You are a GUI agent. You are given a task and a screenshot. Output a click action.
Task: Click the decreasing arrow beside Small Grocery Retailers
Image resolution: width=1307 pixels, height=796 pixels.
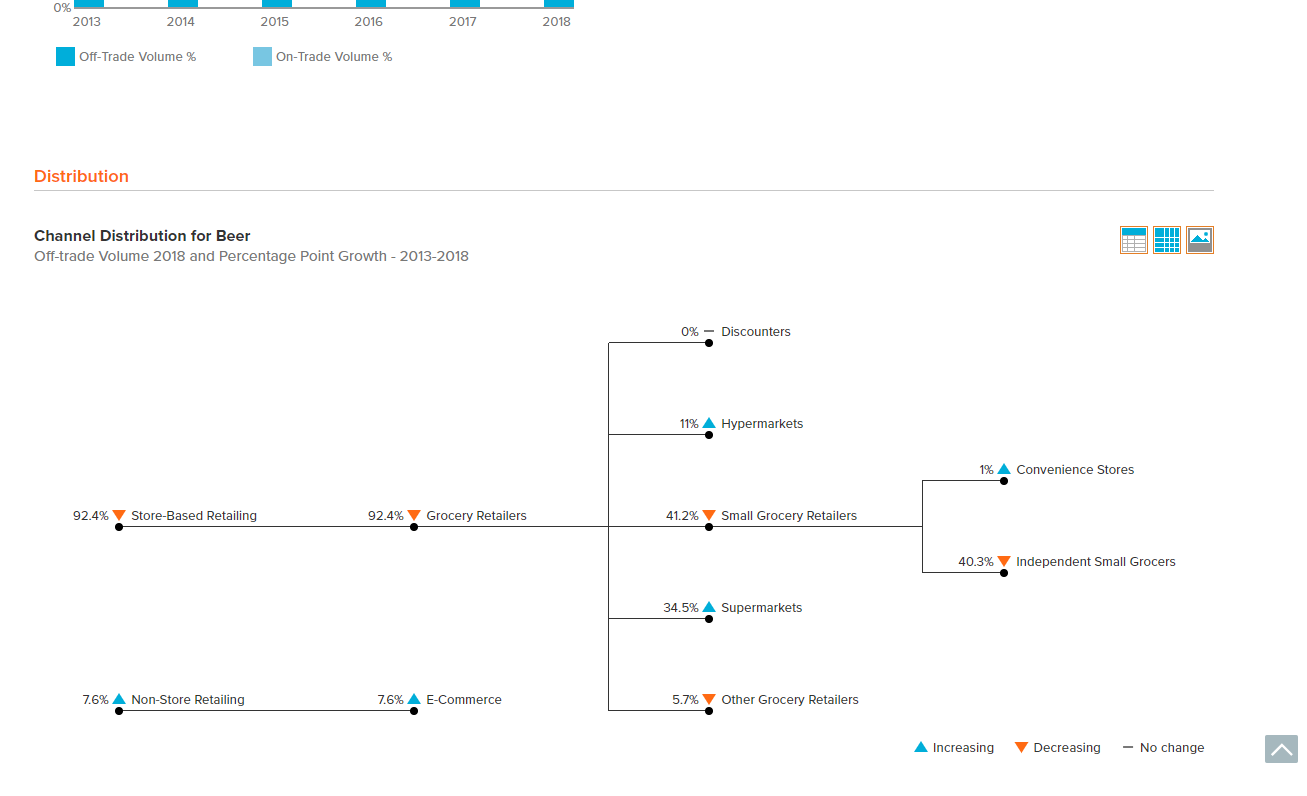coord(709,516)
